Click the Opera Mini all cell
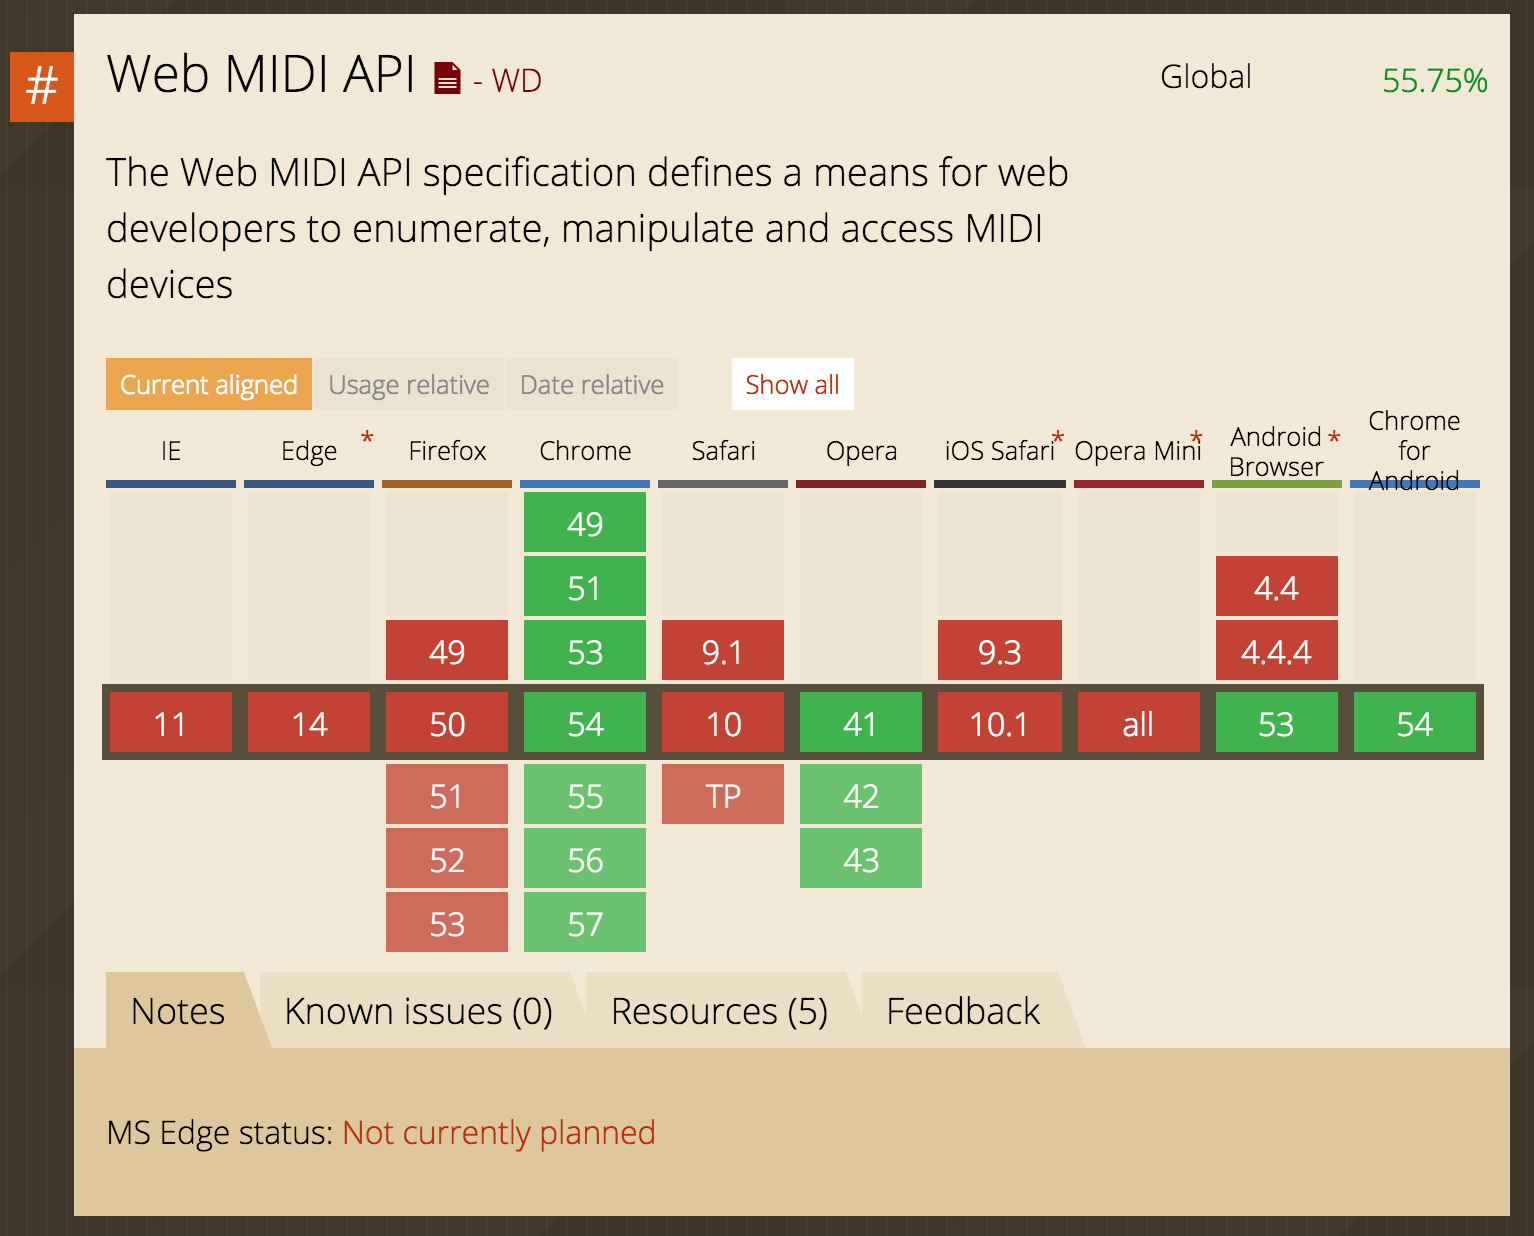 coord(1138,723)
